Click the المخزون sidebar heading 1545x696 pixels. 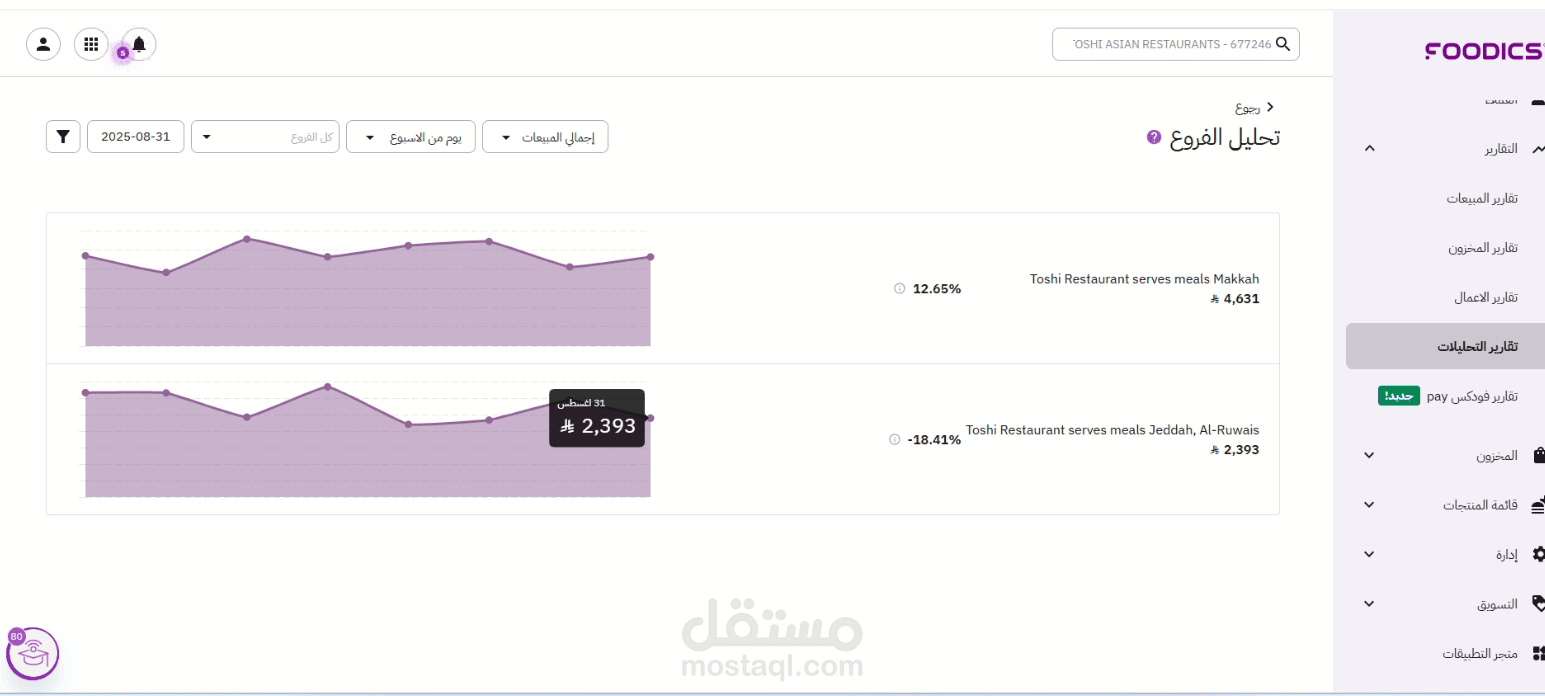[x=1497, y=456]
